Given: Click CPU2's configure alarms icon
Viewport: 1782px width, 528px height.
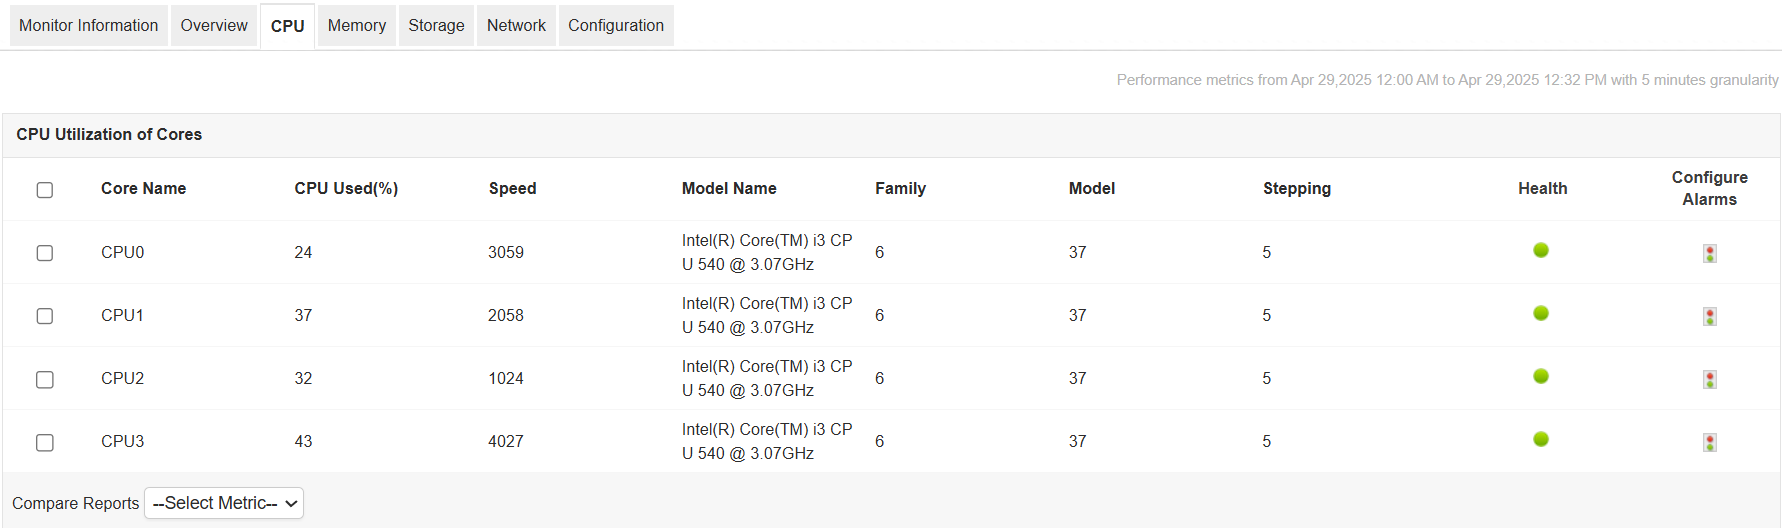Looking at the screenshot, I should click(x=1710, y=380).
